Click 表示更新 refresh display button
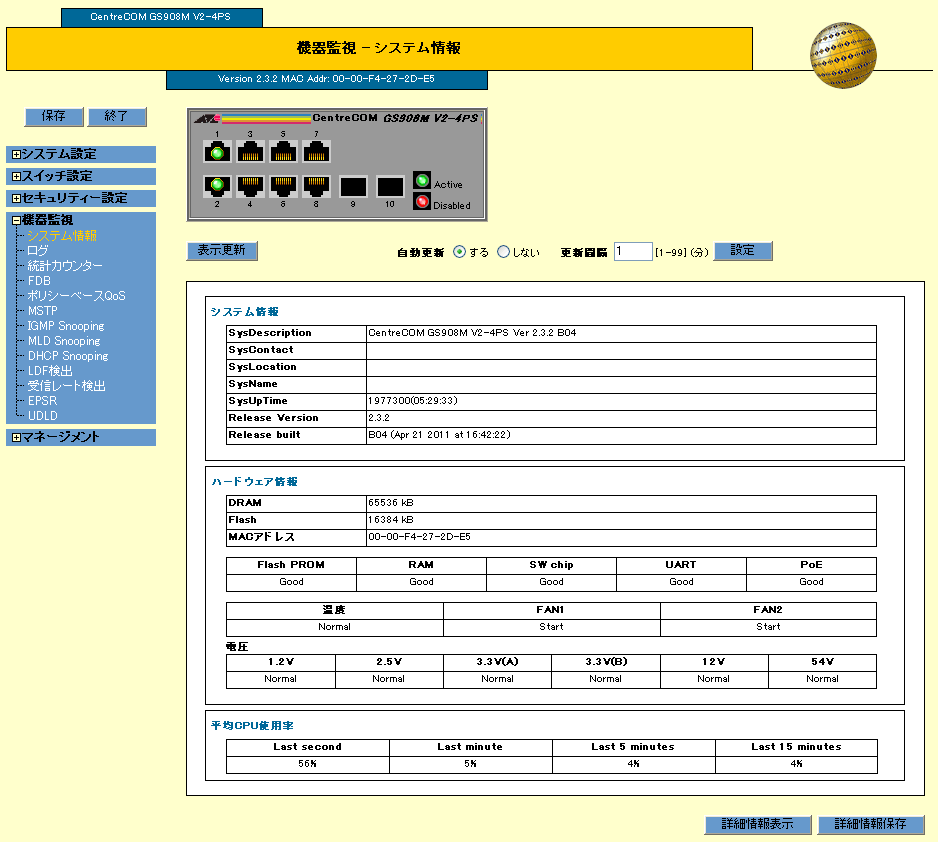 (222, 251)
